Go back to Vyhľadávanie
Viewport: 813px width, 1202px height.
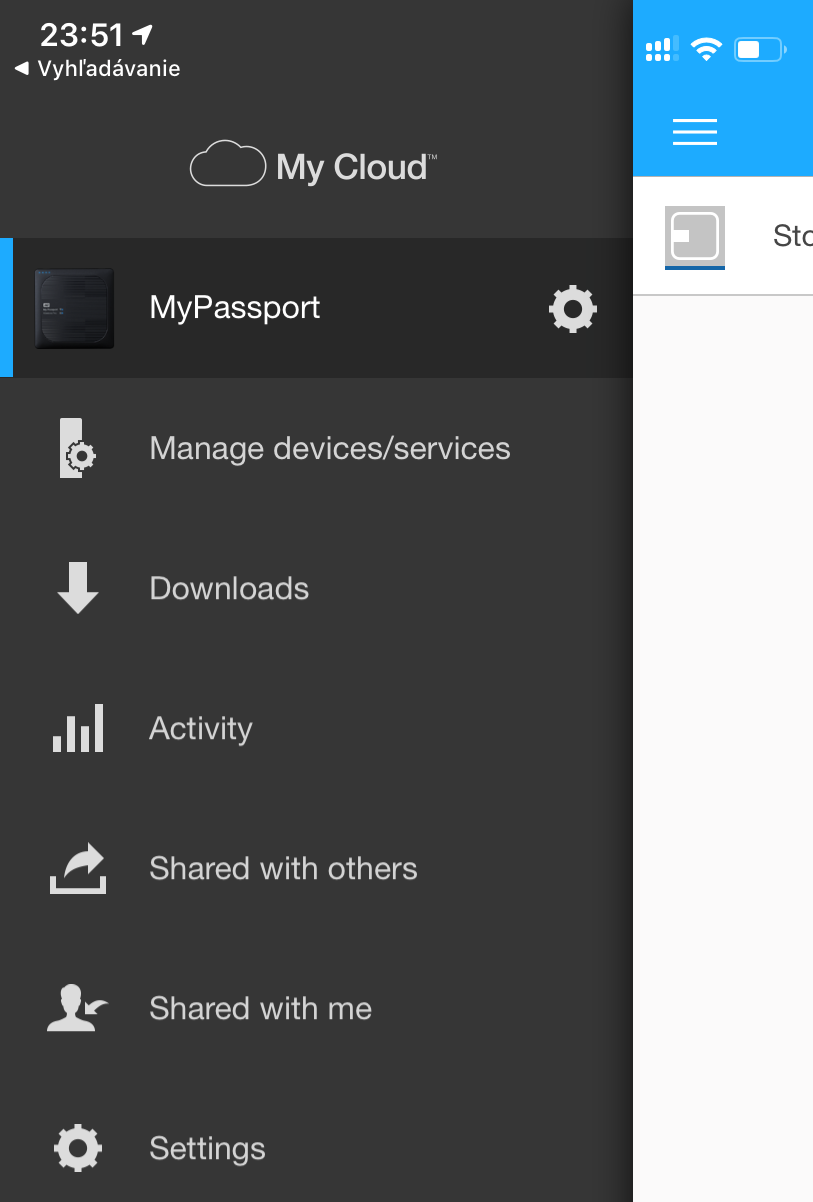pyautogui.click(x=98, y=69)
